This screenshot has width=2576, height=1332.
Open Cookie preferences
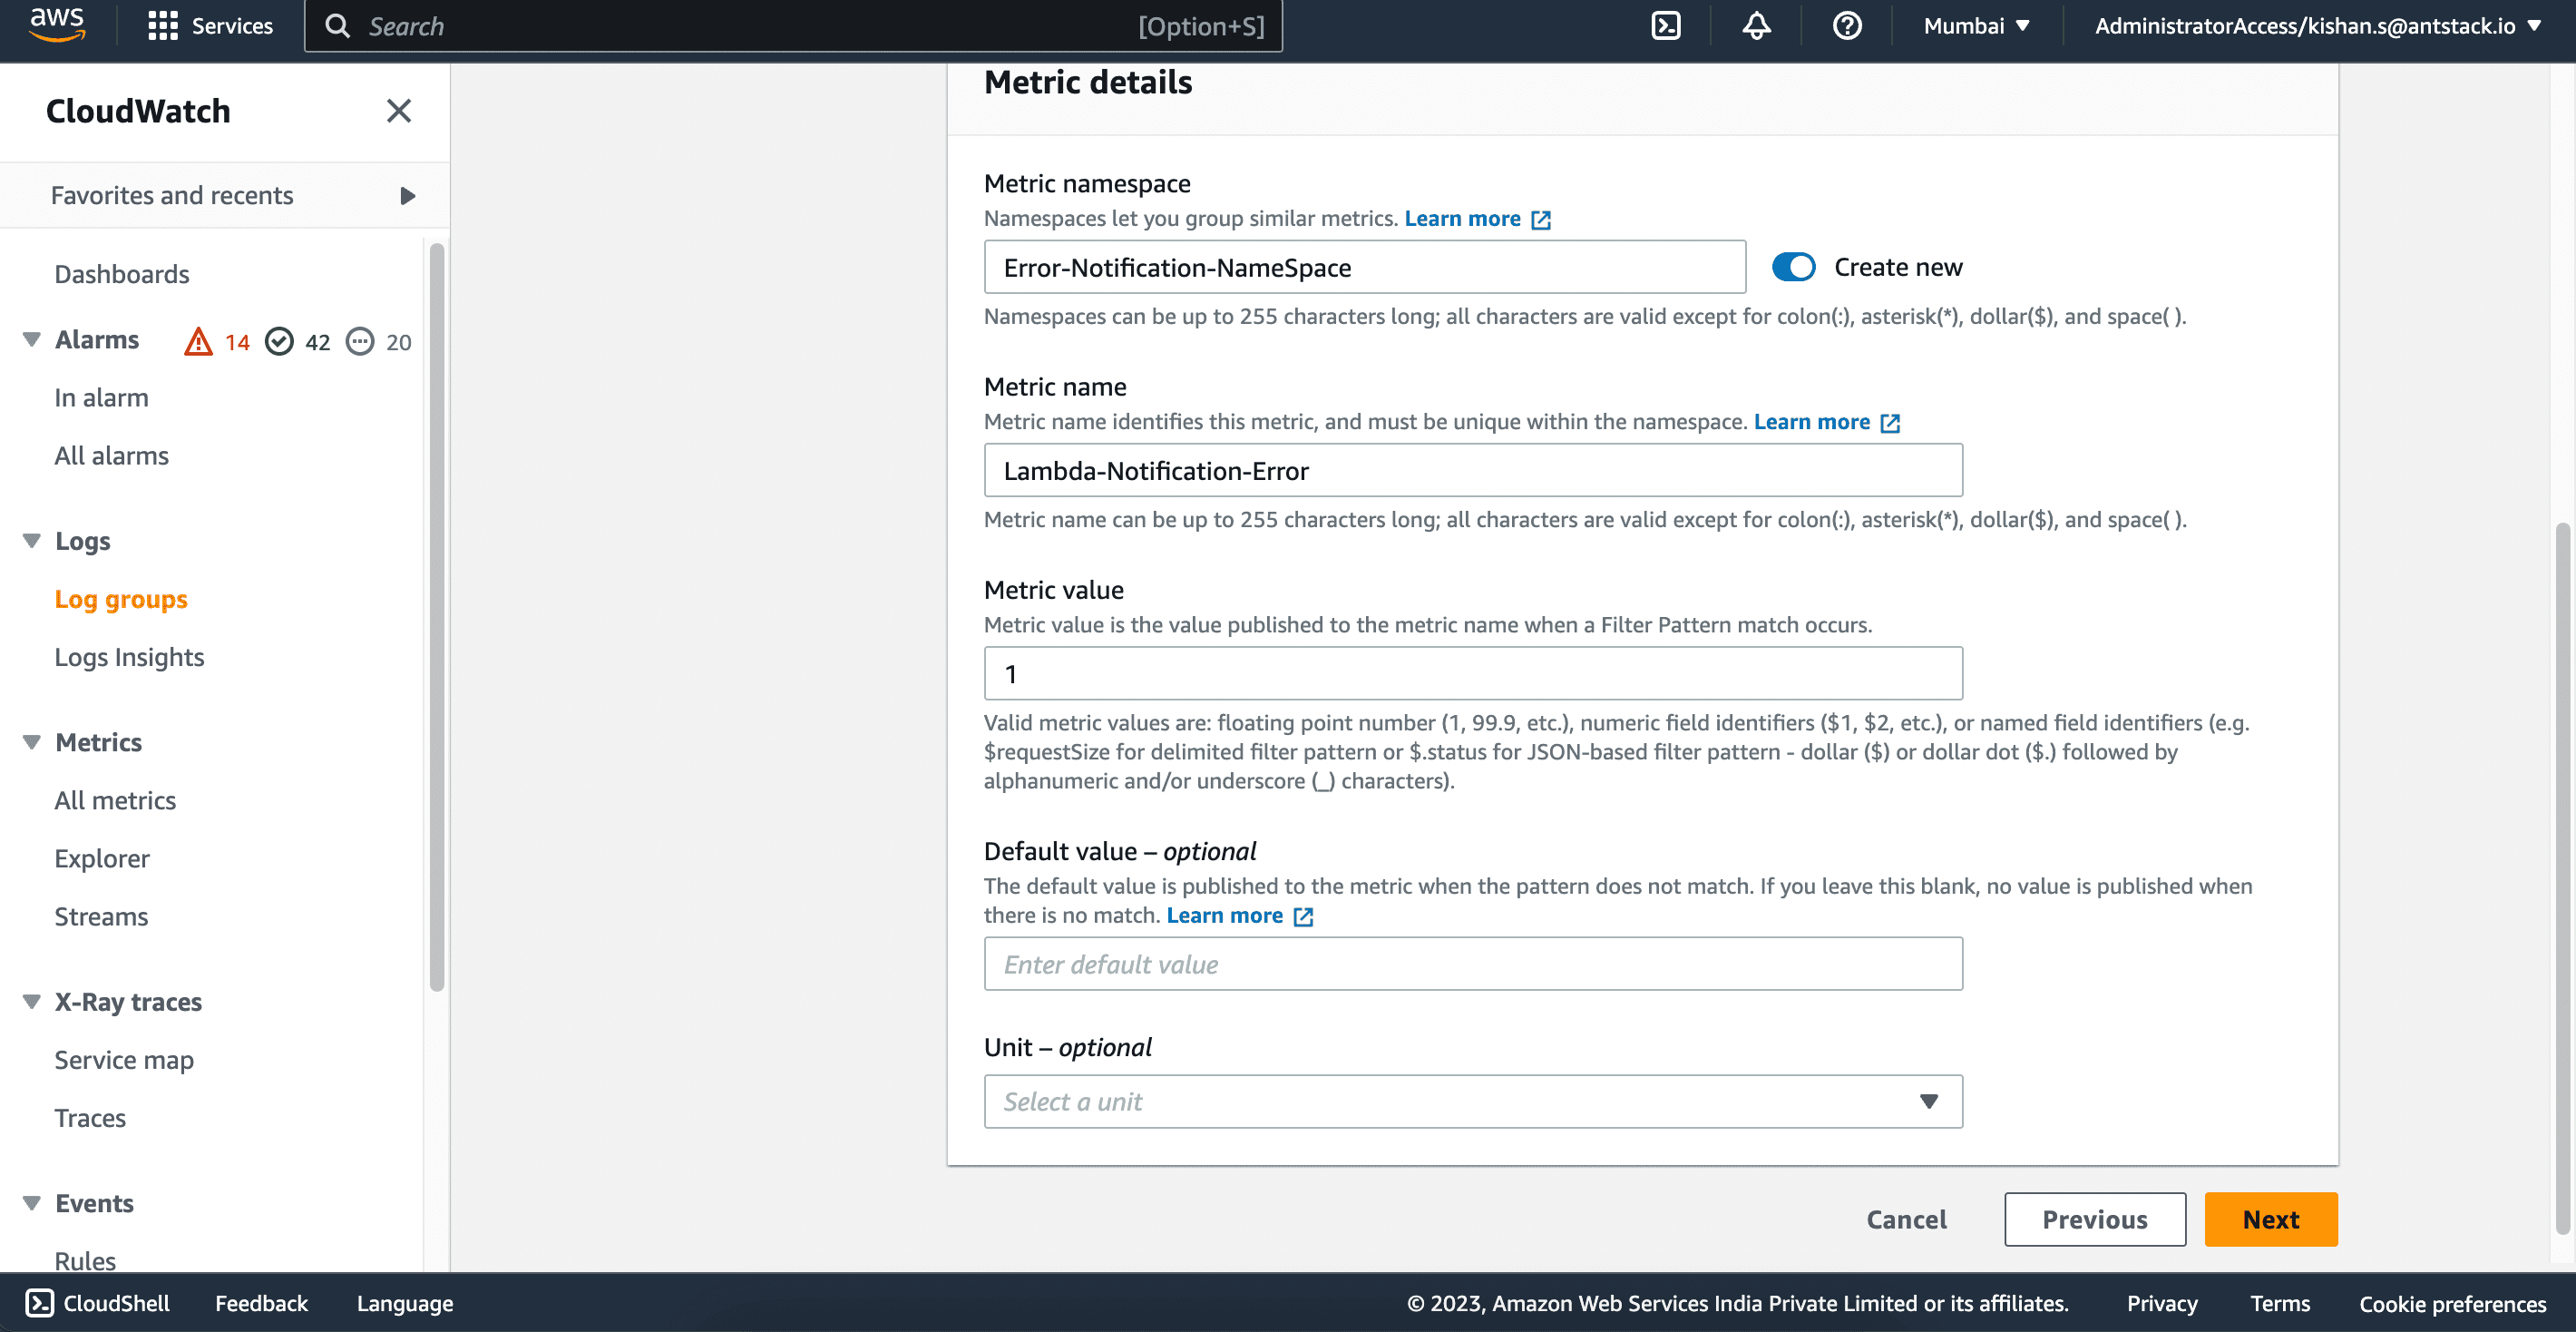click(x=2452, y=1303)
